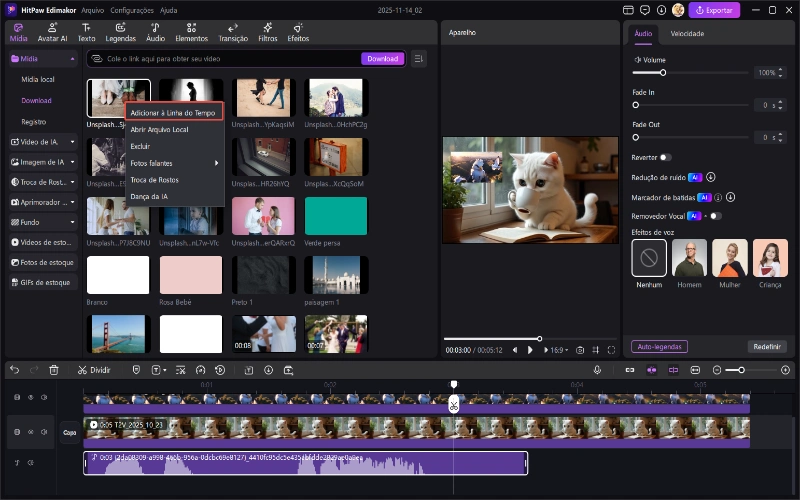Enable the Removedor Vocal switch
Screen dimensions: 800x500
(714, 215)
